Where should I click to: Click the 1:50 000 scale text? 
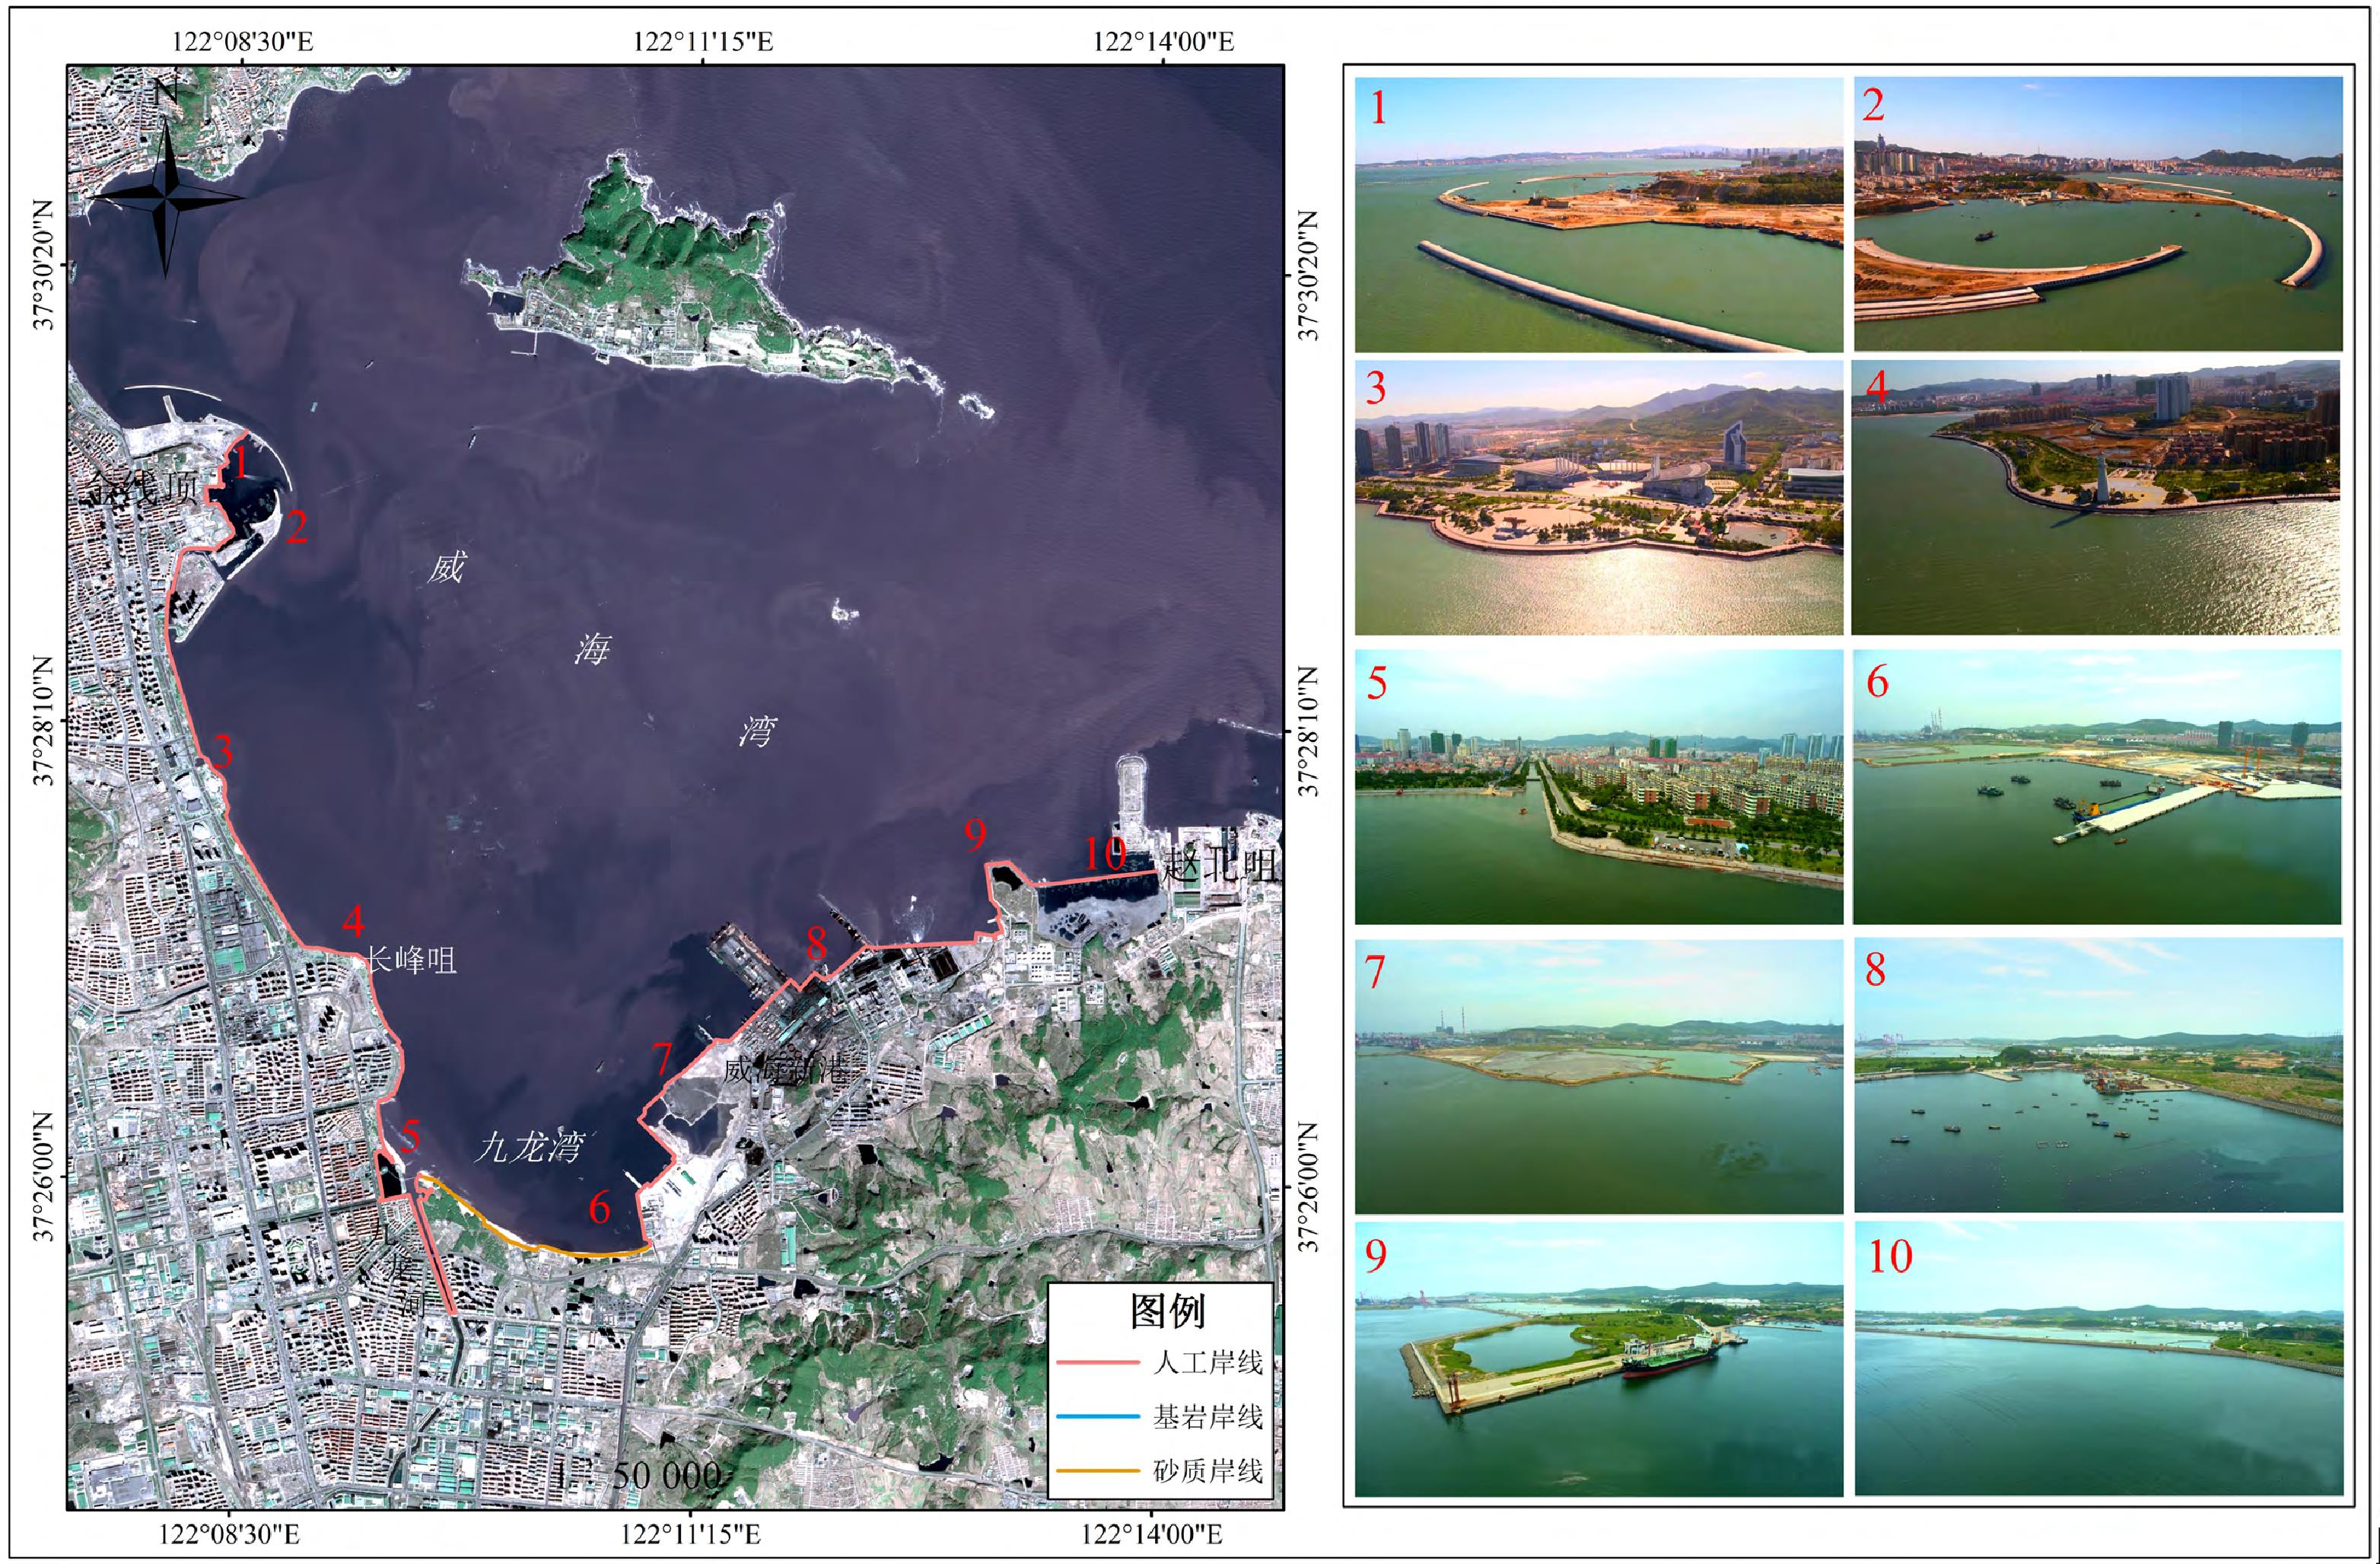(641, 1475)
